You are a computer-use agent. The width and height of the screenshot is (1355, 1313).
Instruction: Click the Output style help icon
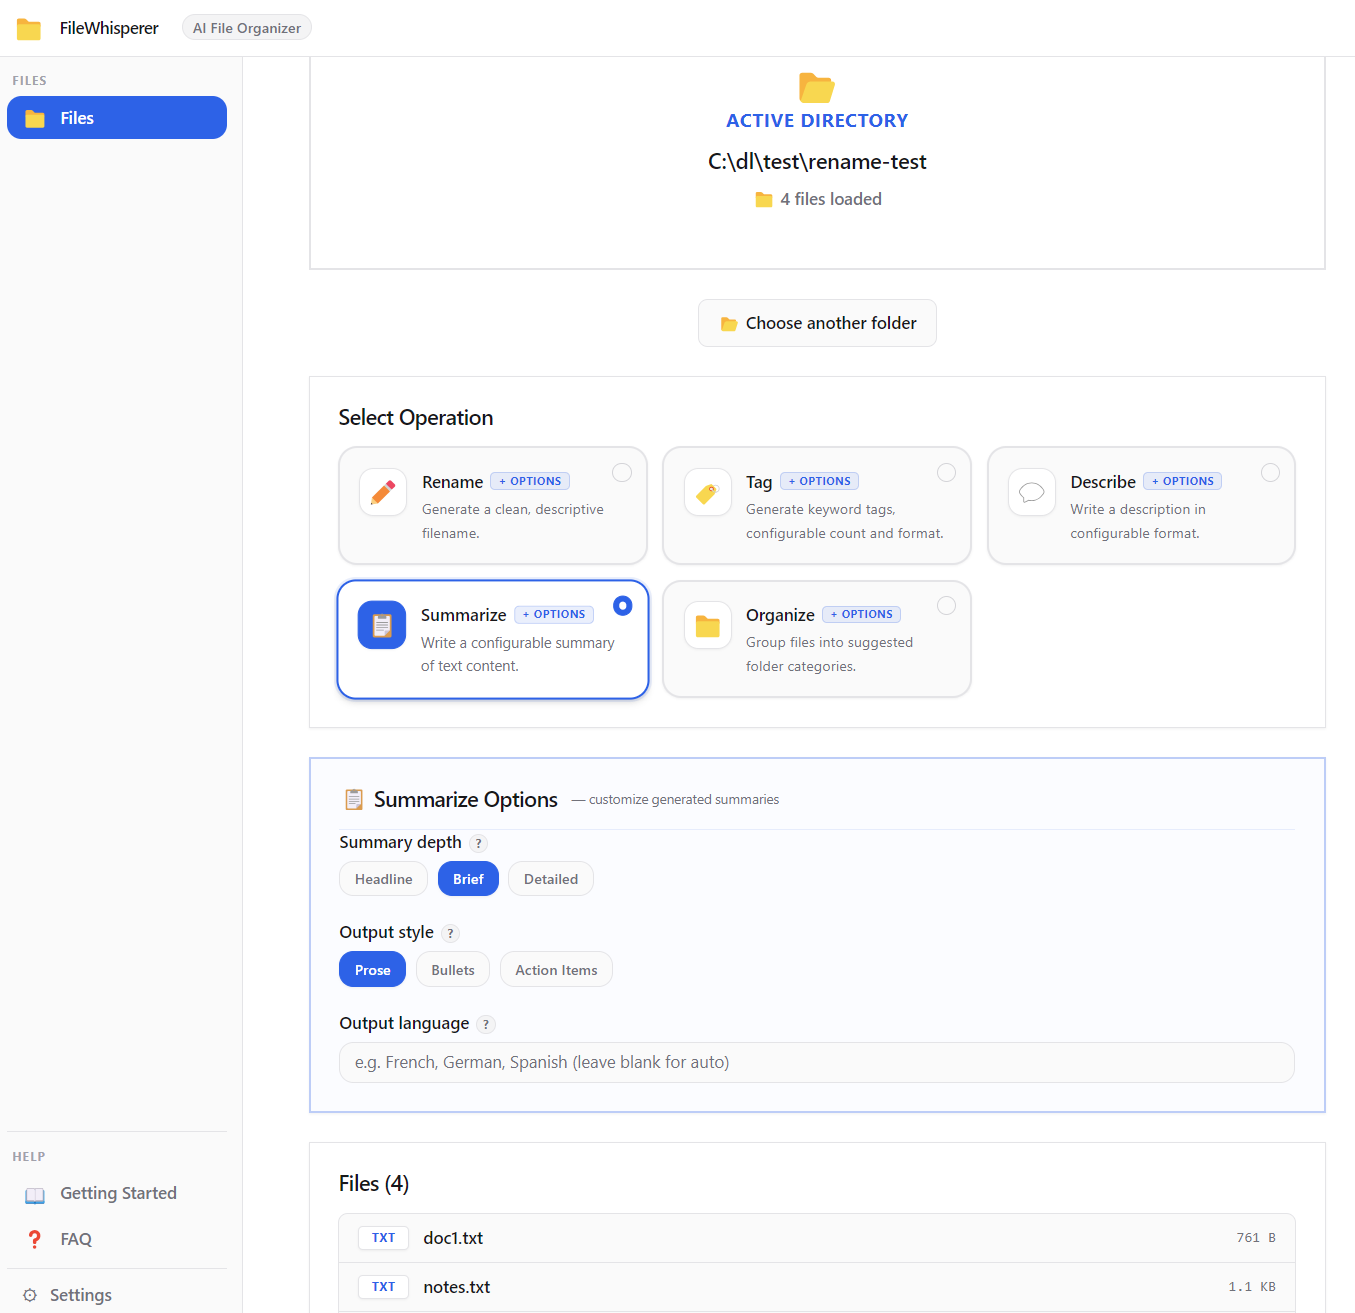pos(451,933)
